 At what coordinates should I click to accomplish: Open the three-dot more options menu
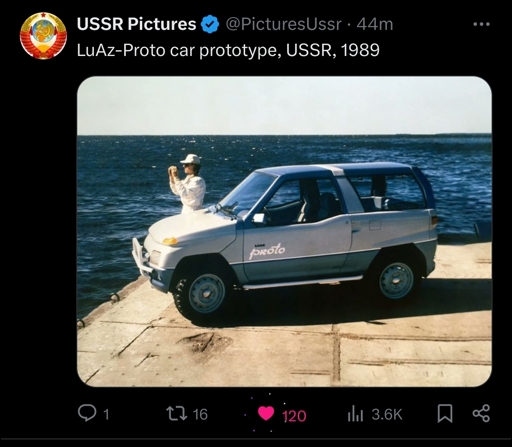(x=481, y=24)
